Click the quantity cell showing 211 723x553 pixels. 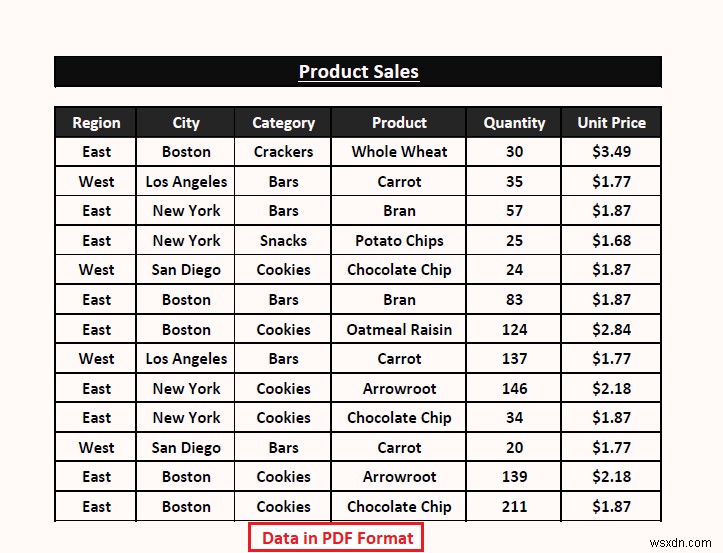coord(514,506)
